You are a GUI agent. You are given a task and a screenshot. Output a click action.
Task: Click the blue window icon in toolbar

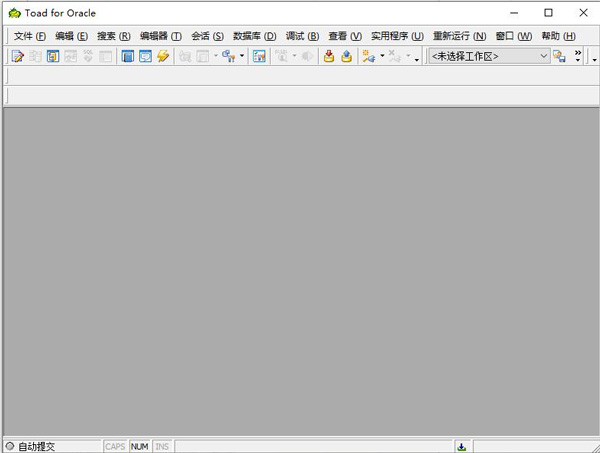tap(128, 57)
